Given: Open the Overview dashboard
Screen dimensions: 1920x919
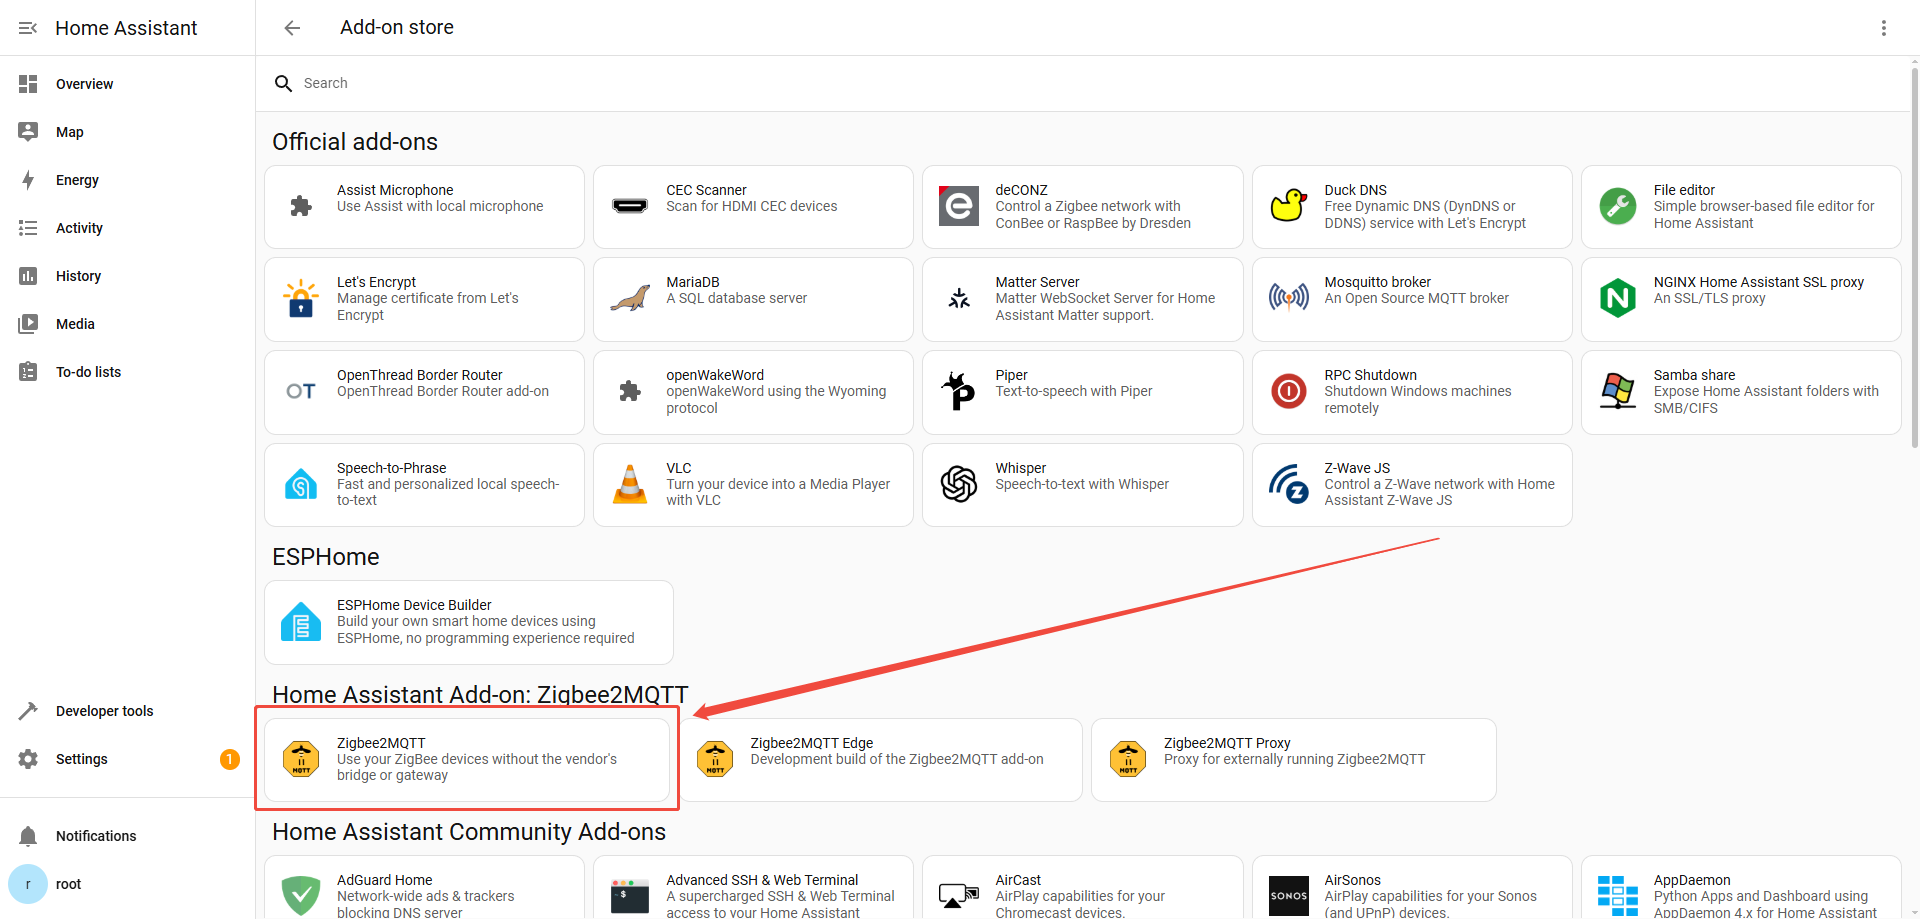Looking at the screenshot, I should [x=84, y=84].
